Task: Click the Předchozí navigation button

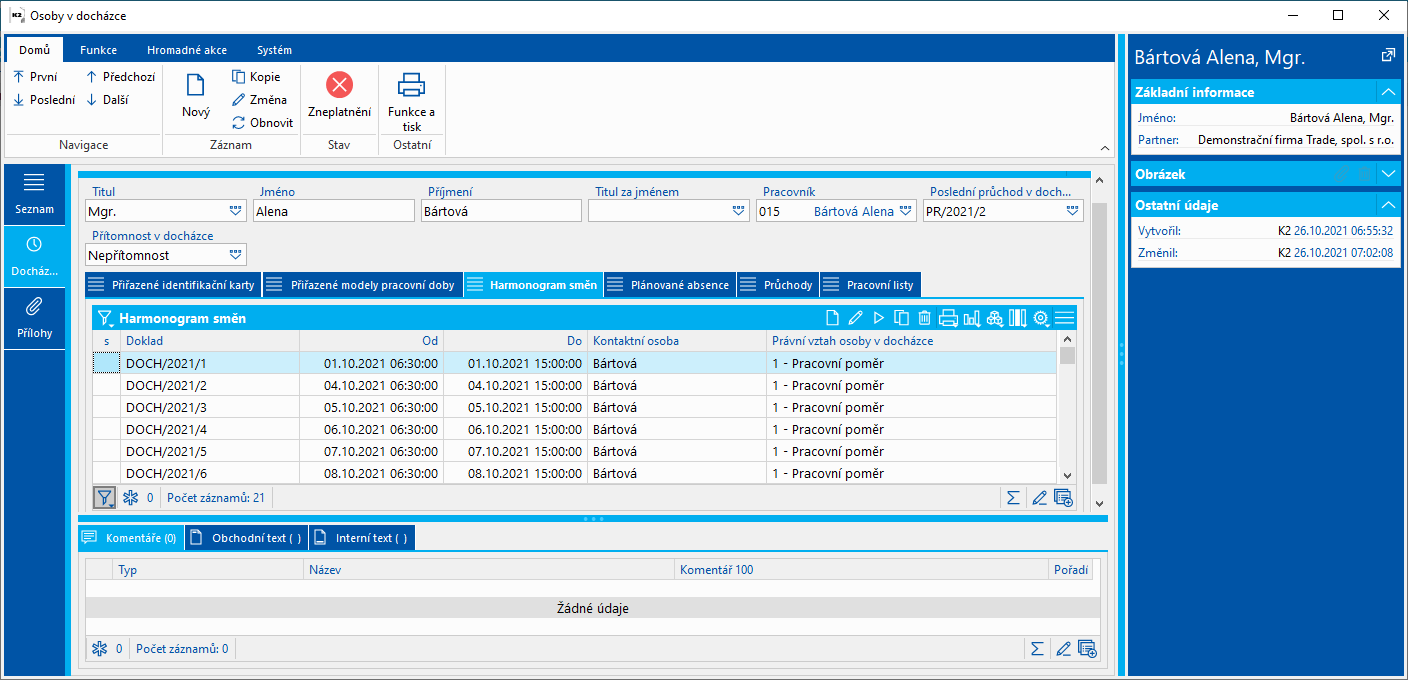Action: click(121, 77)
